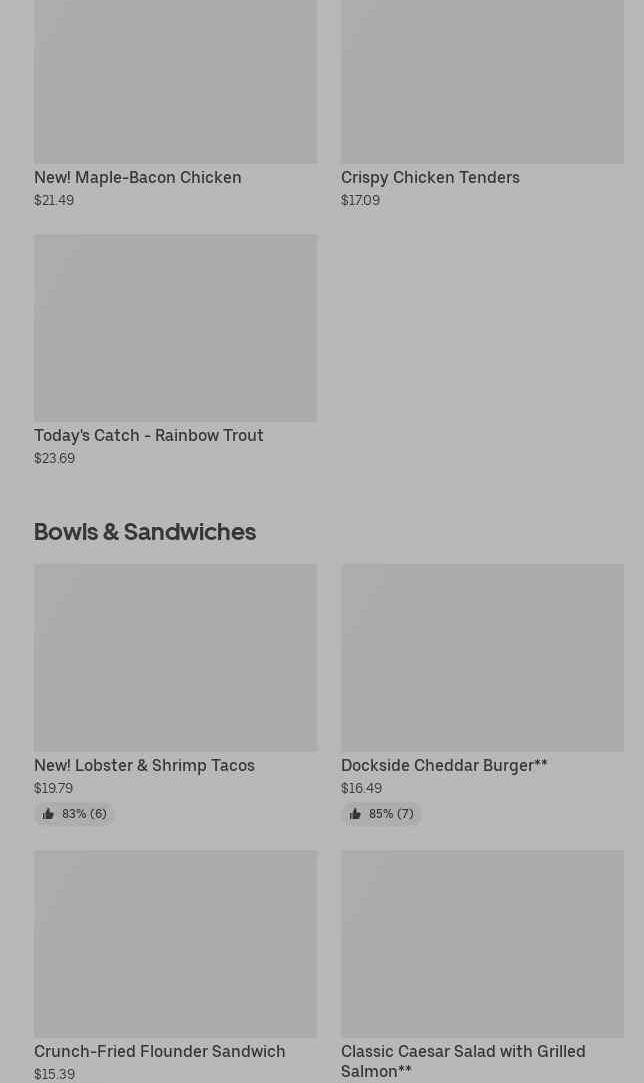Click thumbs-up icon under Dockside Cheddar Burger
The width and height of the screenshot is (644, 1083).
pyautogui.click(x=355, y=814)
